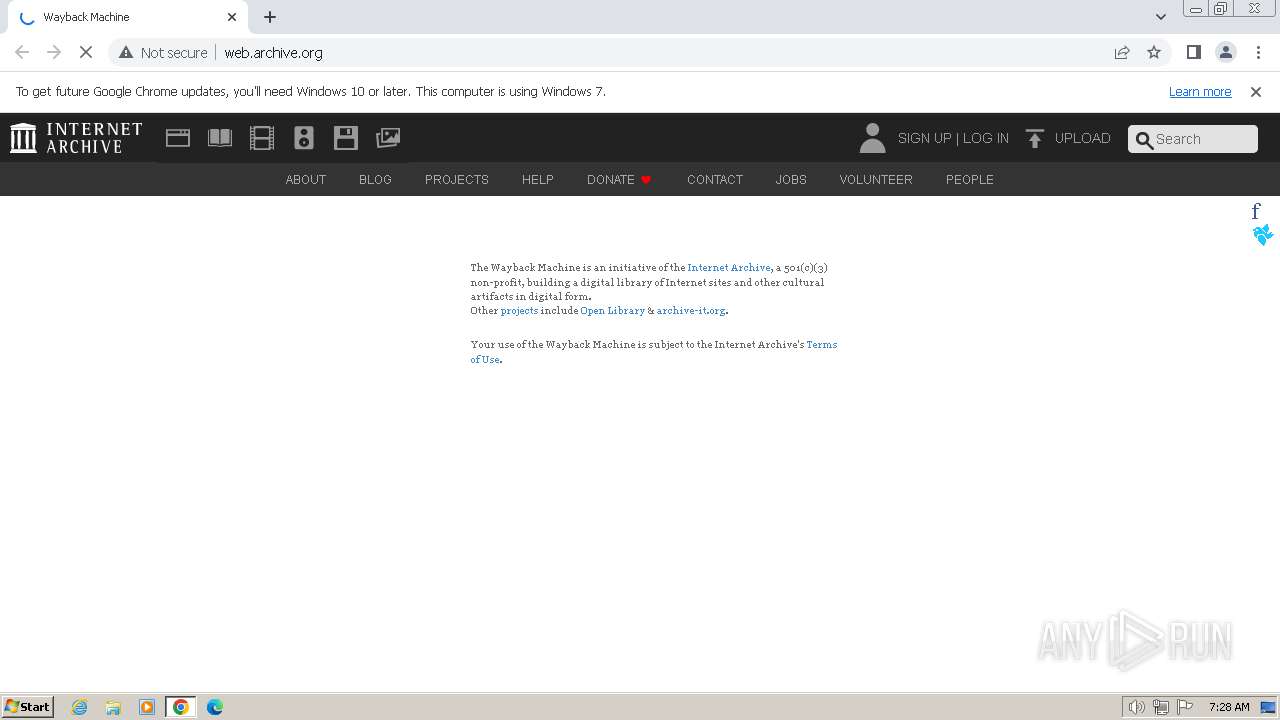Open Chrome three-dot menu

click(x=1258, y=52)
